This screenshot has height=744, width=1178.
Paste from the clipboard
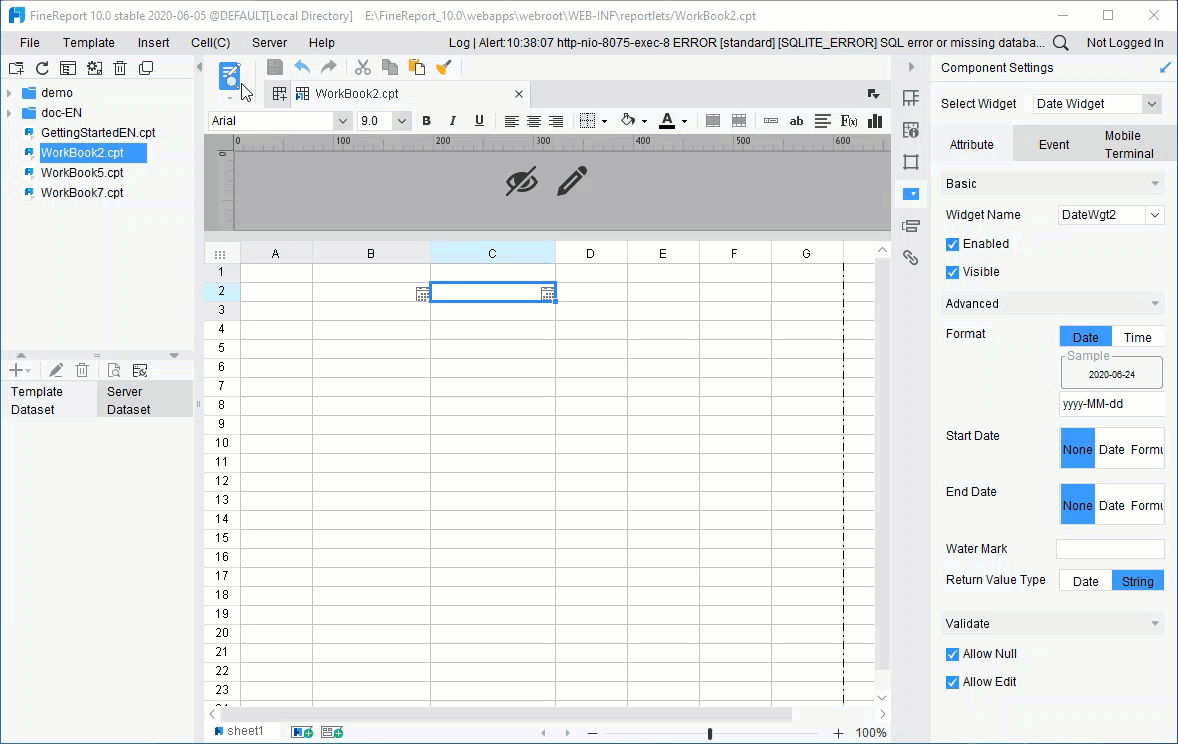tap(416, 68)
